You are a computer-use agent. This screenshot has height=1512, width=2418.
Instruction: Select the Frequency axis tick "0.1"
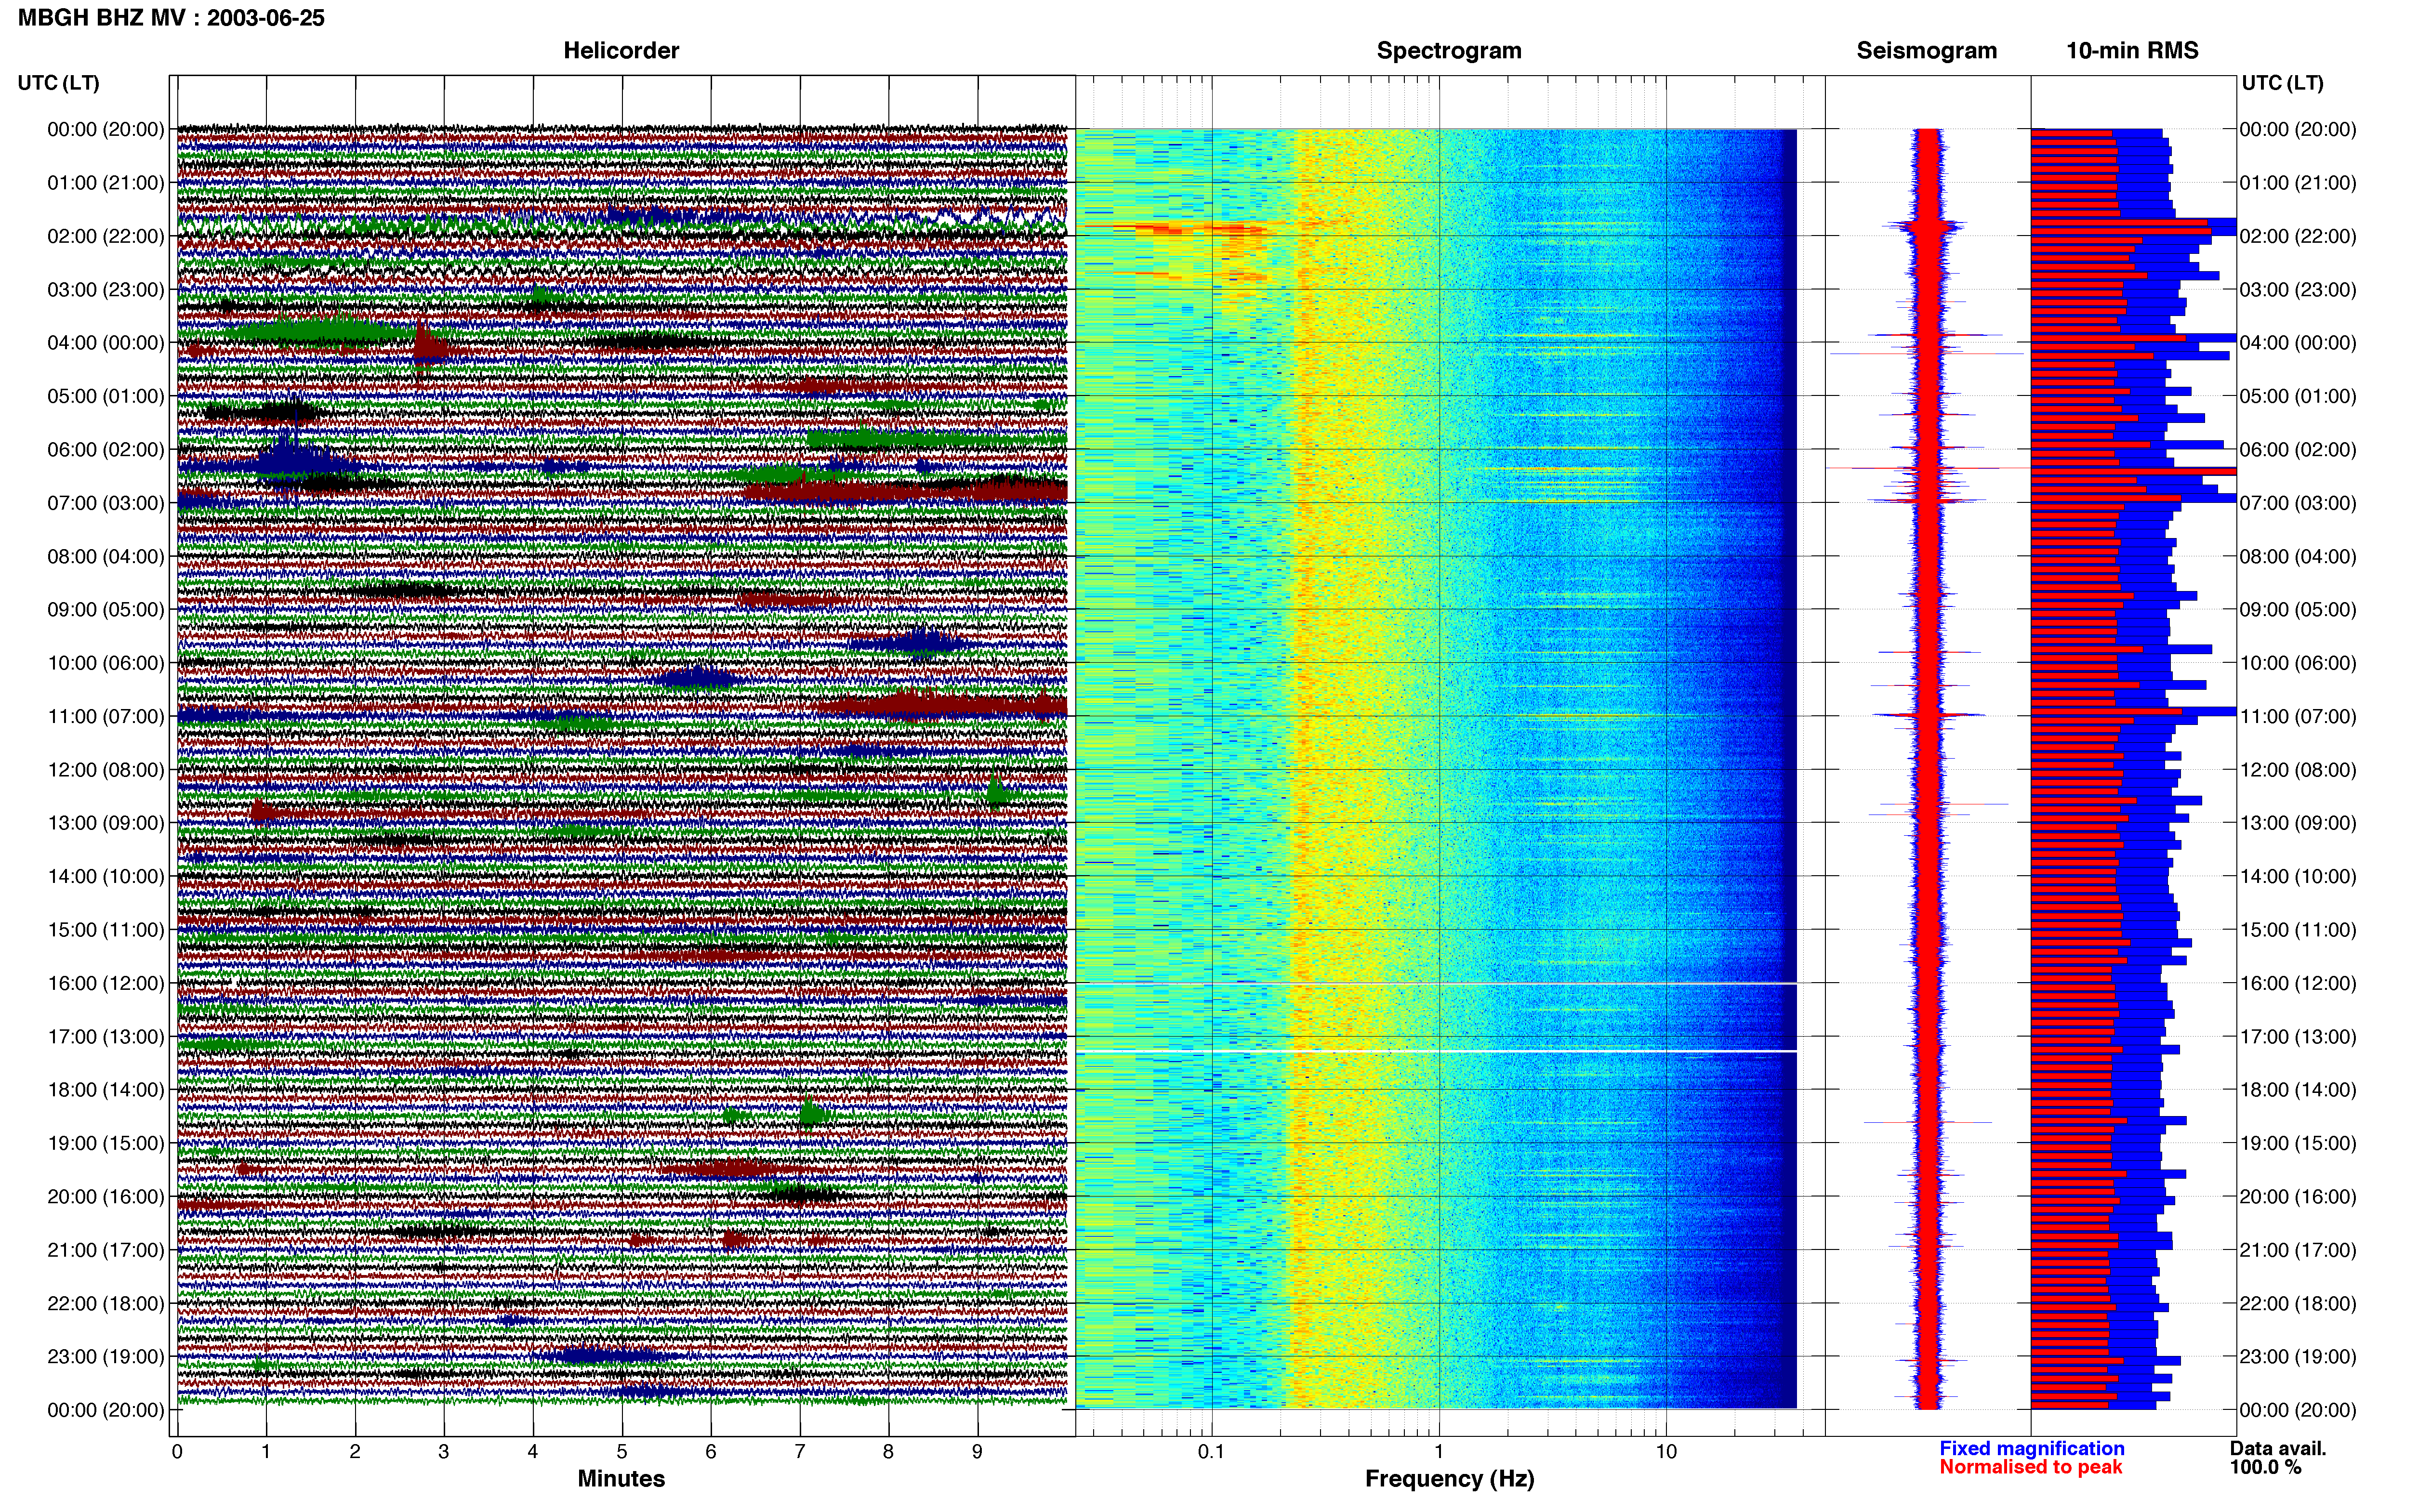[x=1211, y=1452]
